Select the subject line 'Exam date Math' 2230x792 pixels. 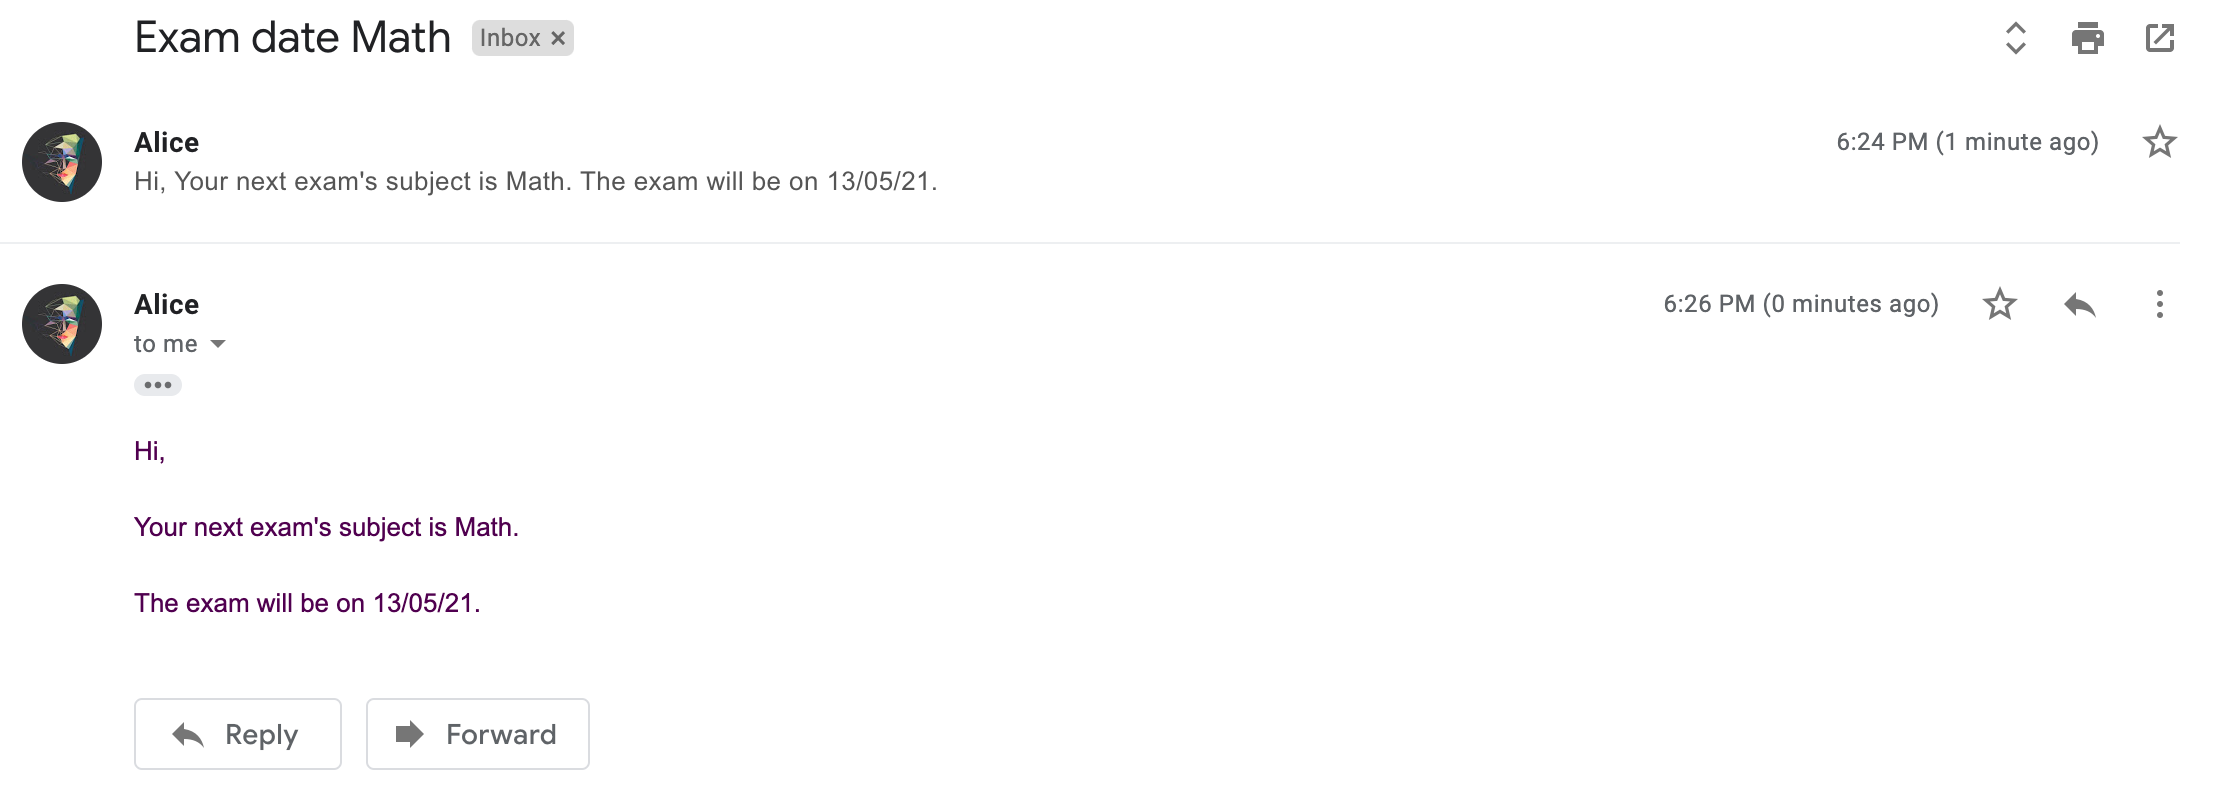coord(292,37)
